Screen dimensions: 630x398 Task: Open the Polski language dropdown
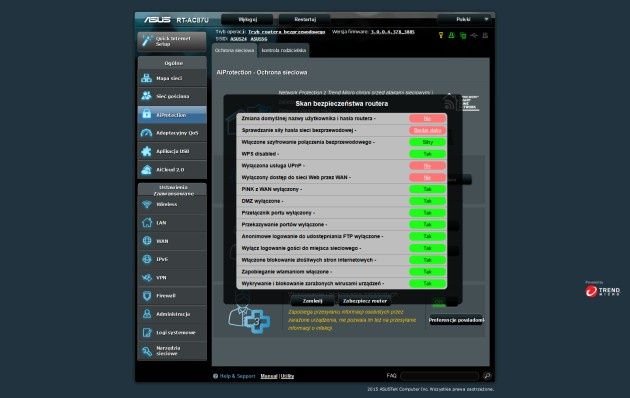464,19
